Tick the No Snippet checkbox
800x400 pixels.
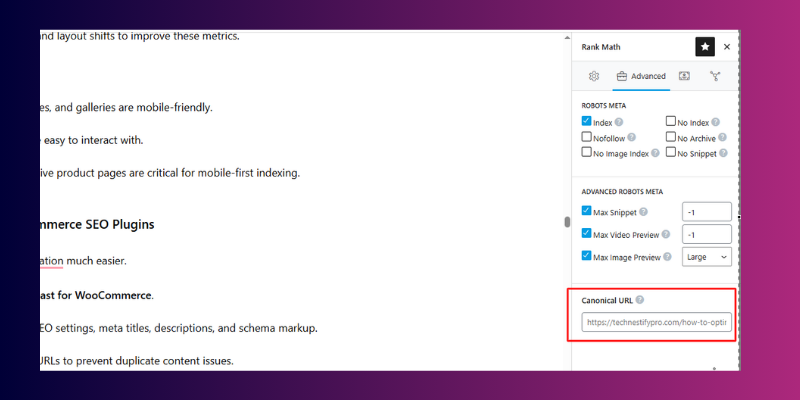tap(671, 153)
